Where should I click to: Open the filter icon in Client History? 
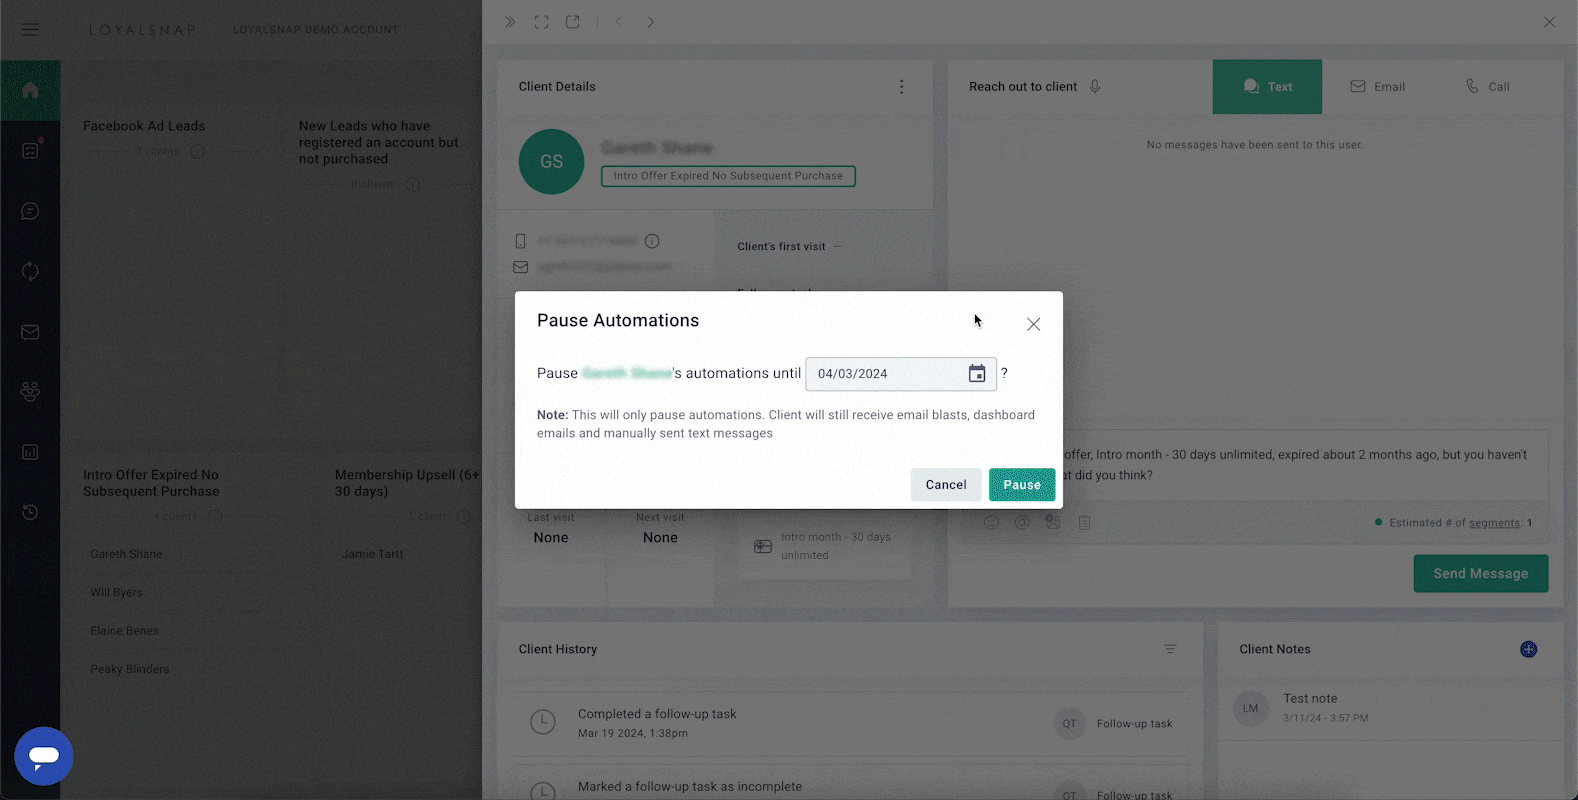tap(1170, 649)
